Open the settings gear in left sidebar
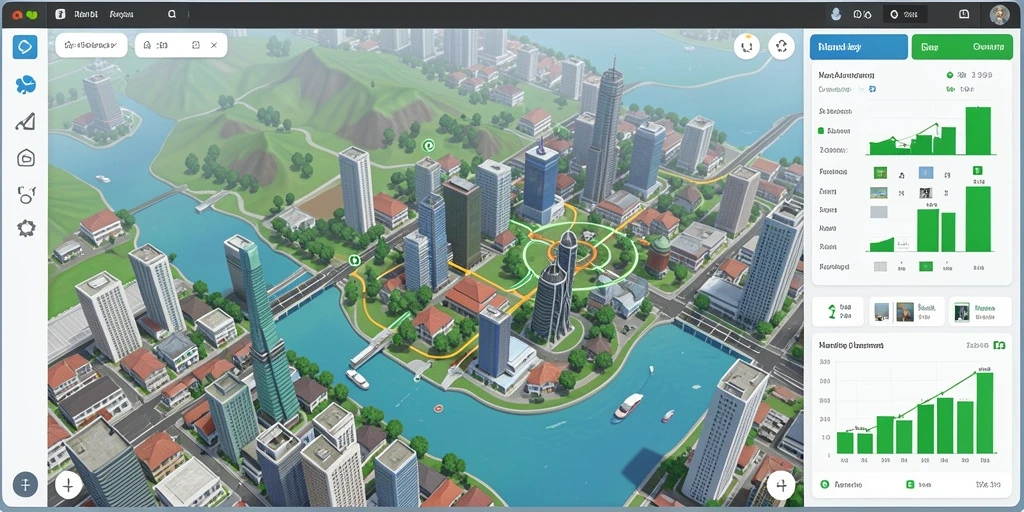Image resolution: width=1024 pixels, height=512 pixels. click(x=25, y=228)
